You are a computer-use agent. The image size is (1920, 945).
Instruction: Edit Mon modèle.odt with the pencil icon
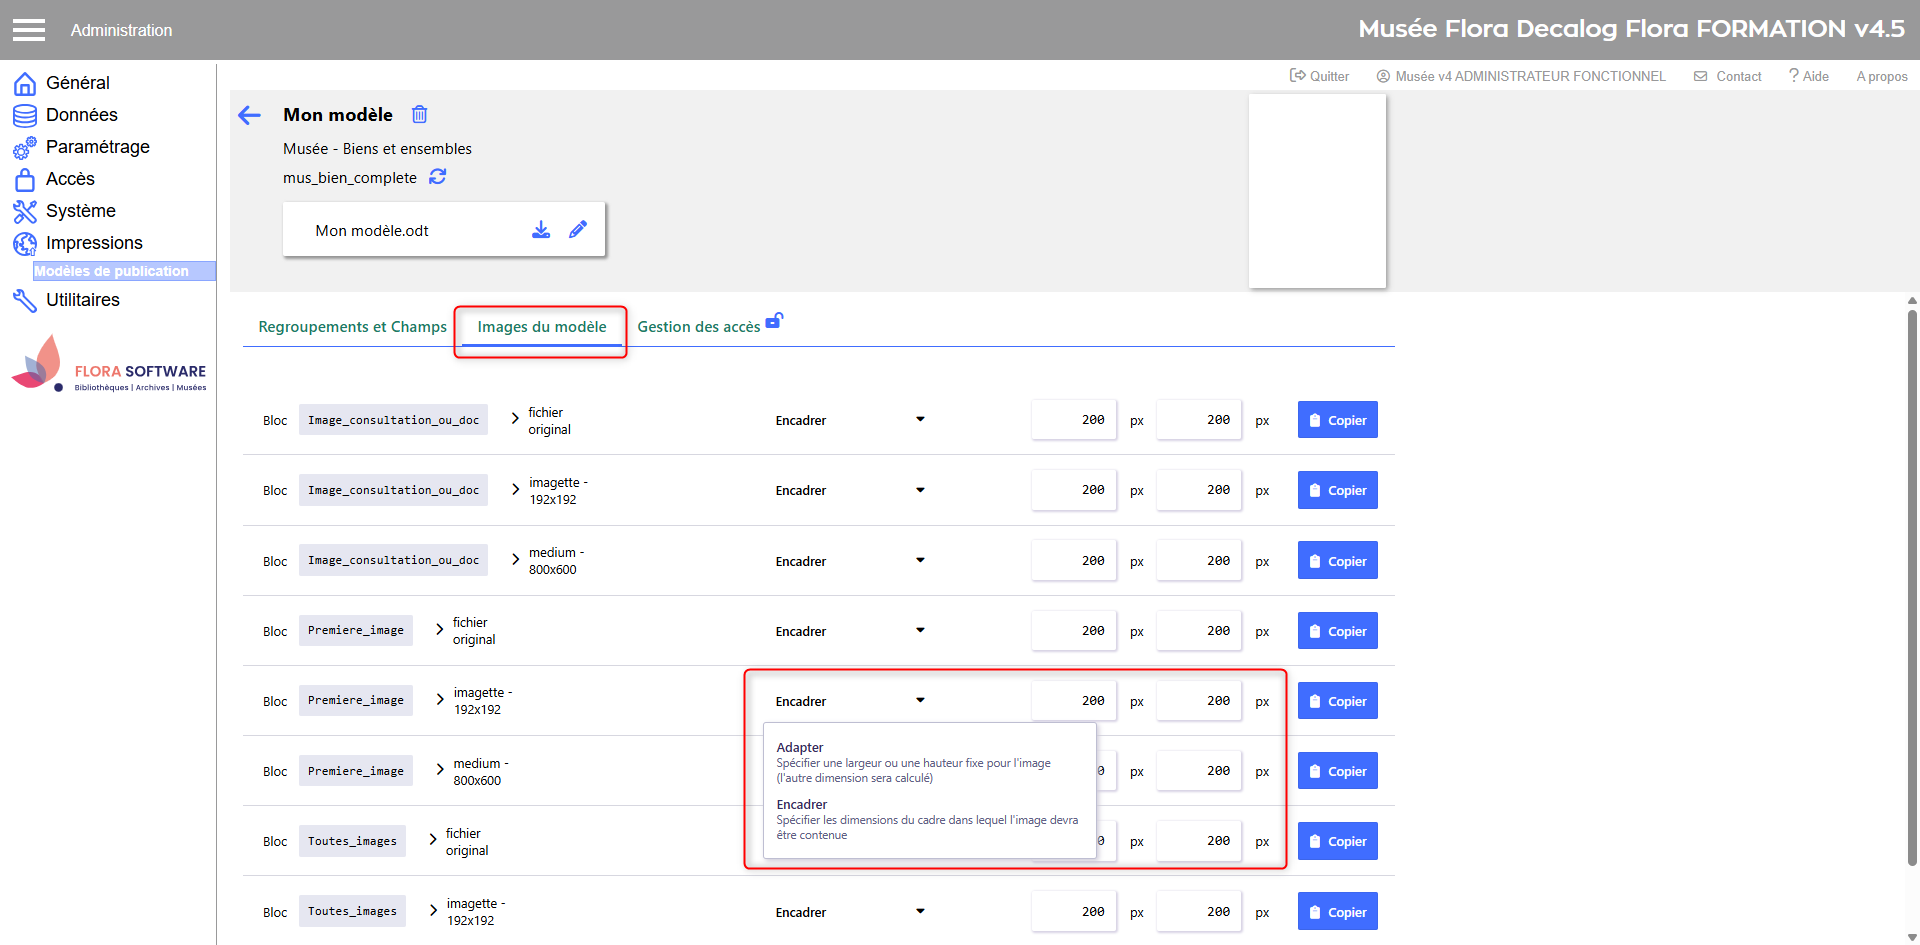[x=578, y=230]
